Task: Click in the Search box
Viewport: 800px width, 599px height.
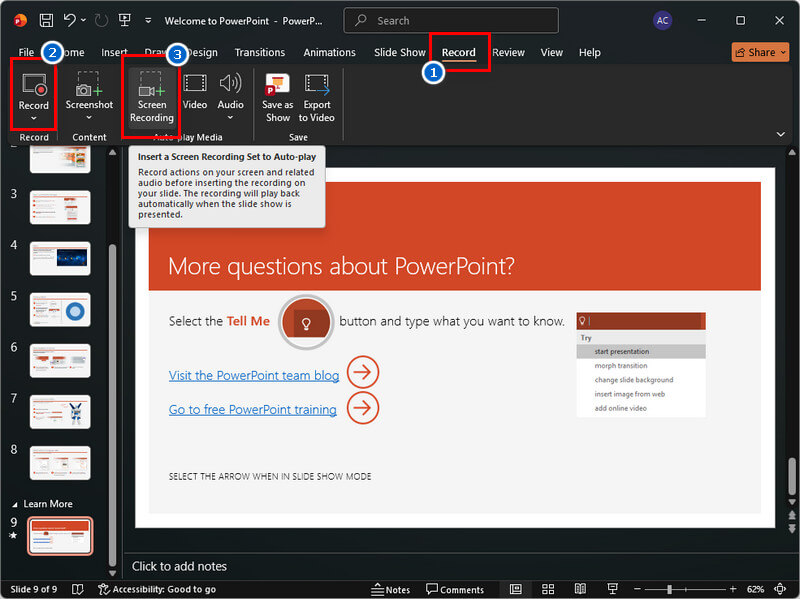Action: 451,20
